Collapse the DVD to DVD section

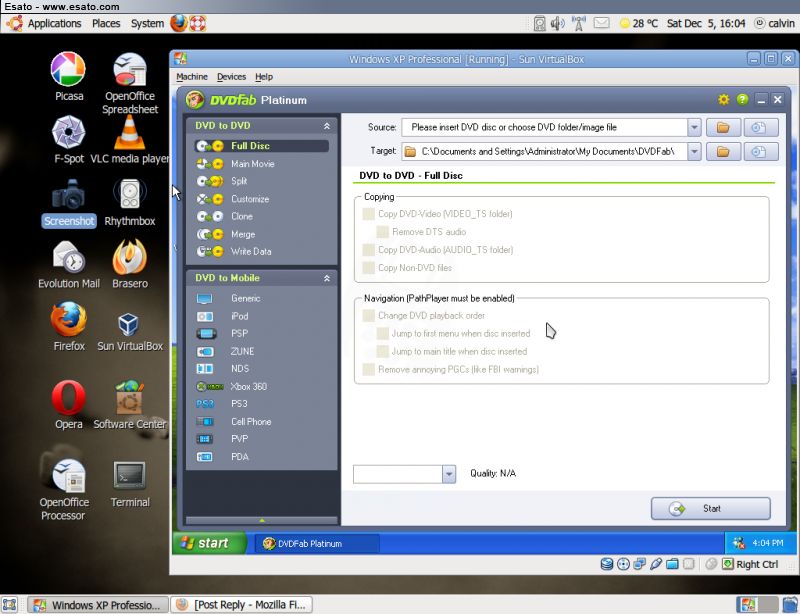click(x=327, y=126)
